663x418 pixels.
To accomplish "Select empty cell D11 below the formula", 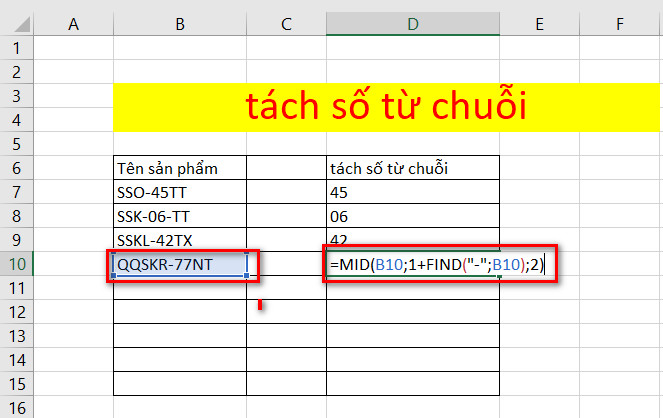I will (413, 290).
